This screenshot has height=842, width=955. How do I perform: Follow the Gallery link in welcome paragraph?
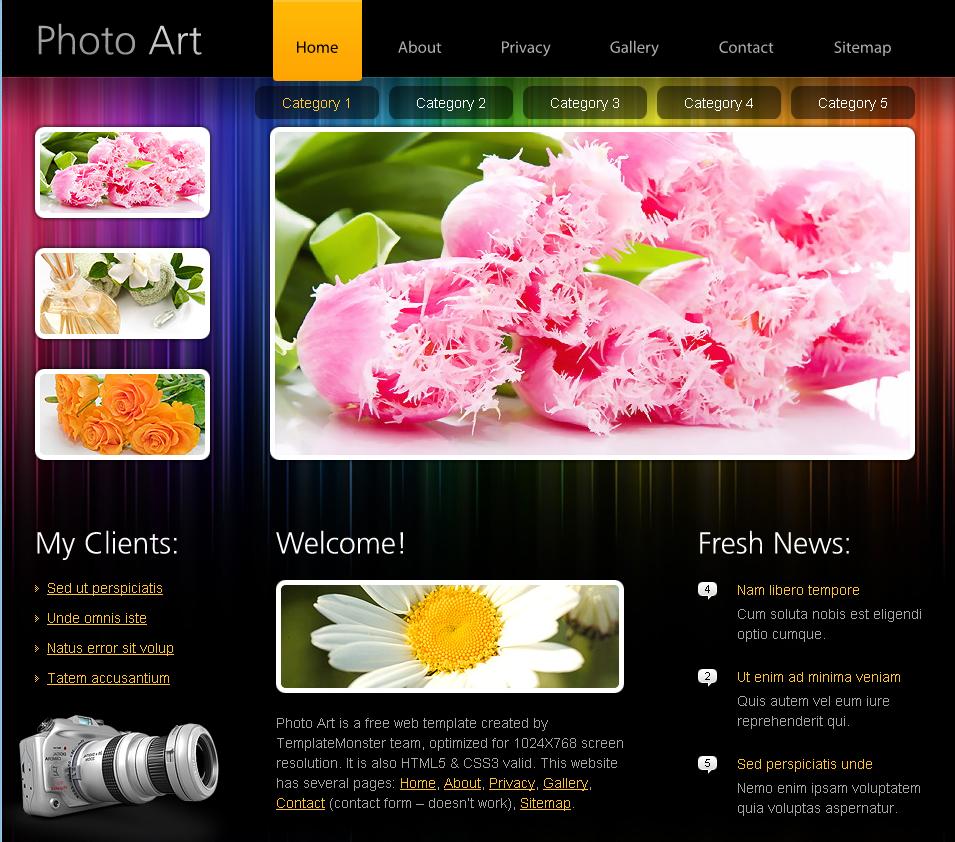(x=566, y=783)
